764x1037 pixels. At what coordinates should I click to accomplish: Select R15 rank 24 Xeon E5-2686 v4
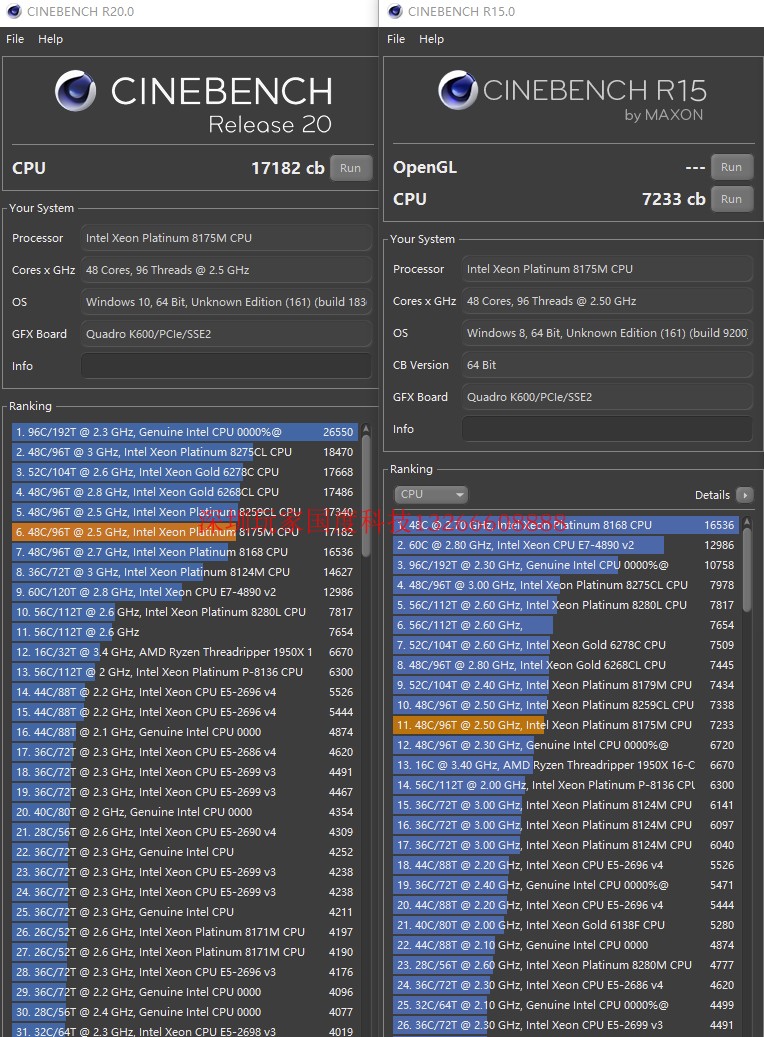point(566,985)
